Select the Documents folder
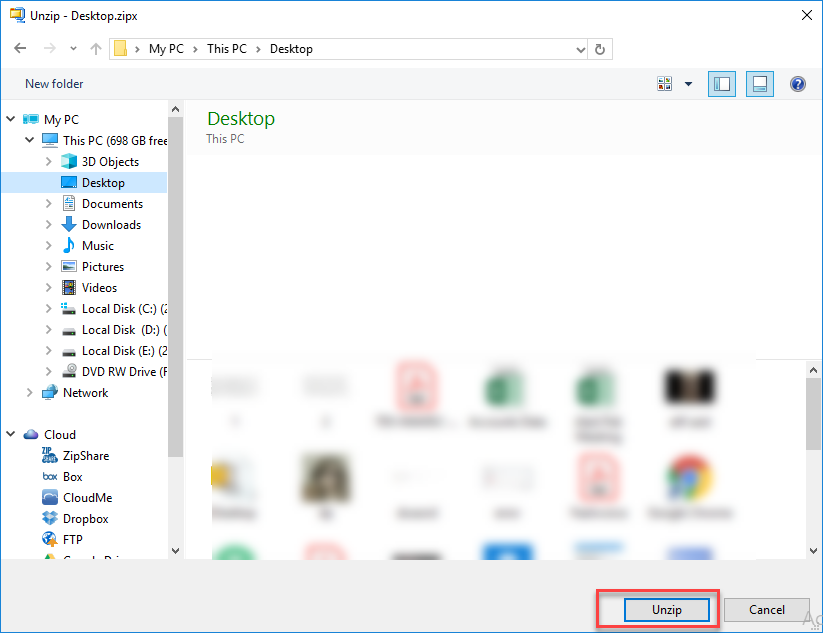 [112, 204]
